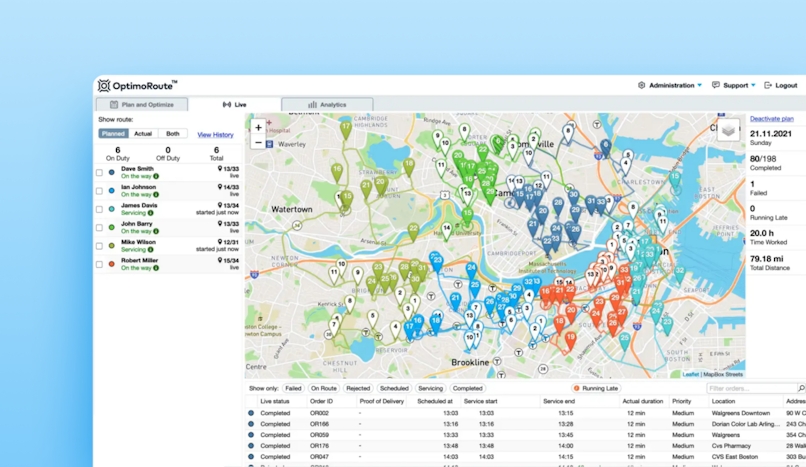Zoom in on the map
Viewport: 806px width, 467px height.
pyautogui.click(x=258, y=128)
